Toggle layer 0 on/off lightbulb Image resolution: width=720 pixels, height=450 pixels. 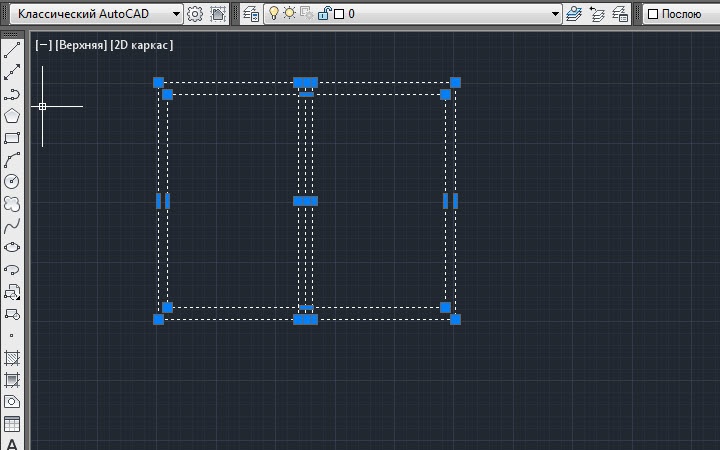274,13
